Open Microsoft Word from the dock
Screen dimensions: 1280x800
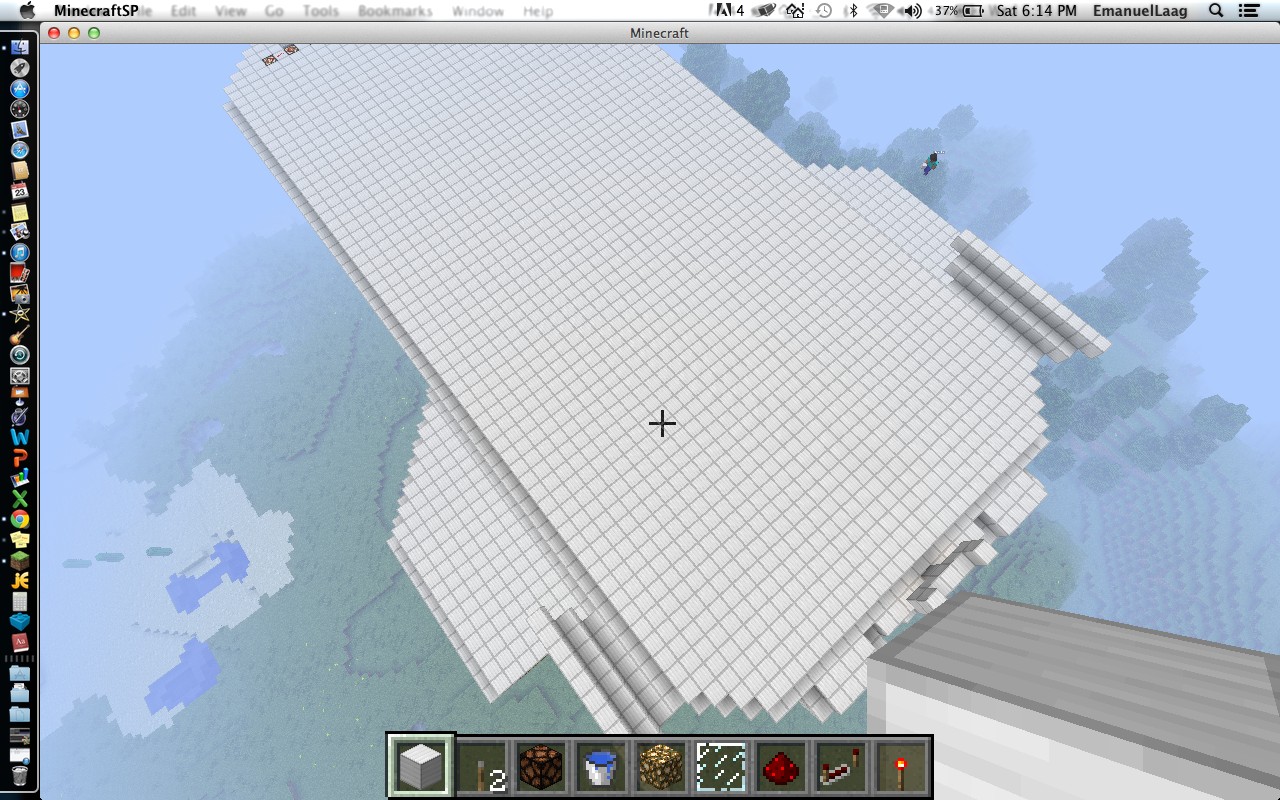(21, 436)
